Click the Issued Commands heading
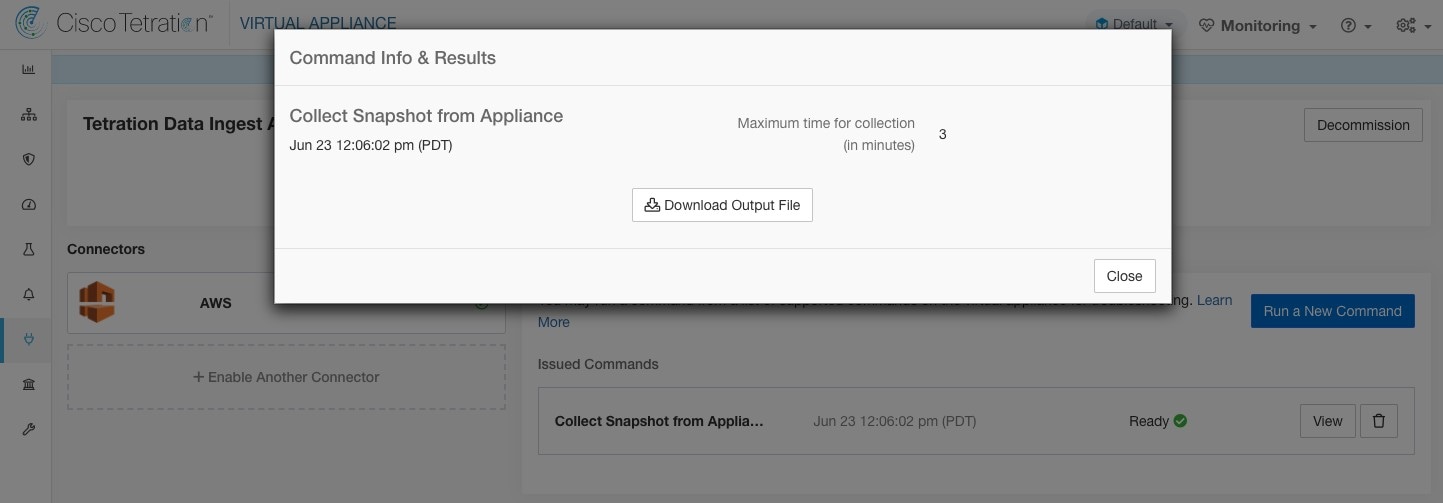The image size is (1443, 503). (x=598, y=364)
